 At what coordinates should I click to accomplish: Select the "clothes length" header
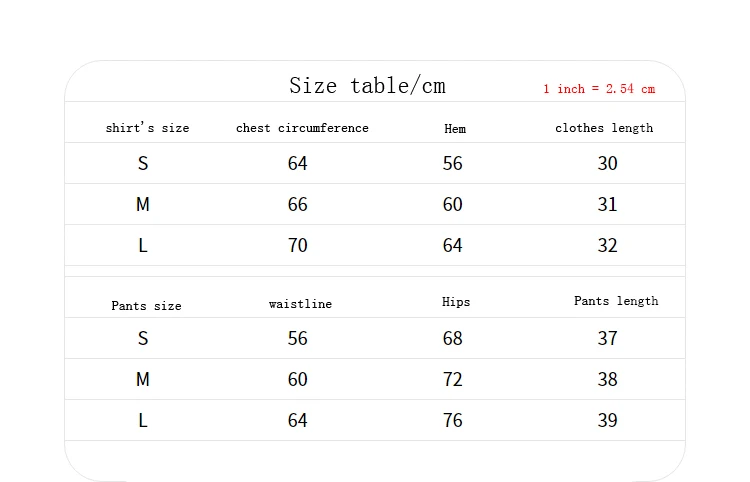point(604,128)
